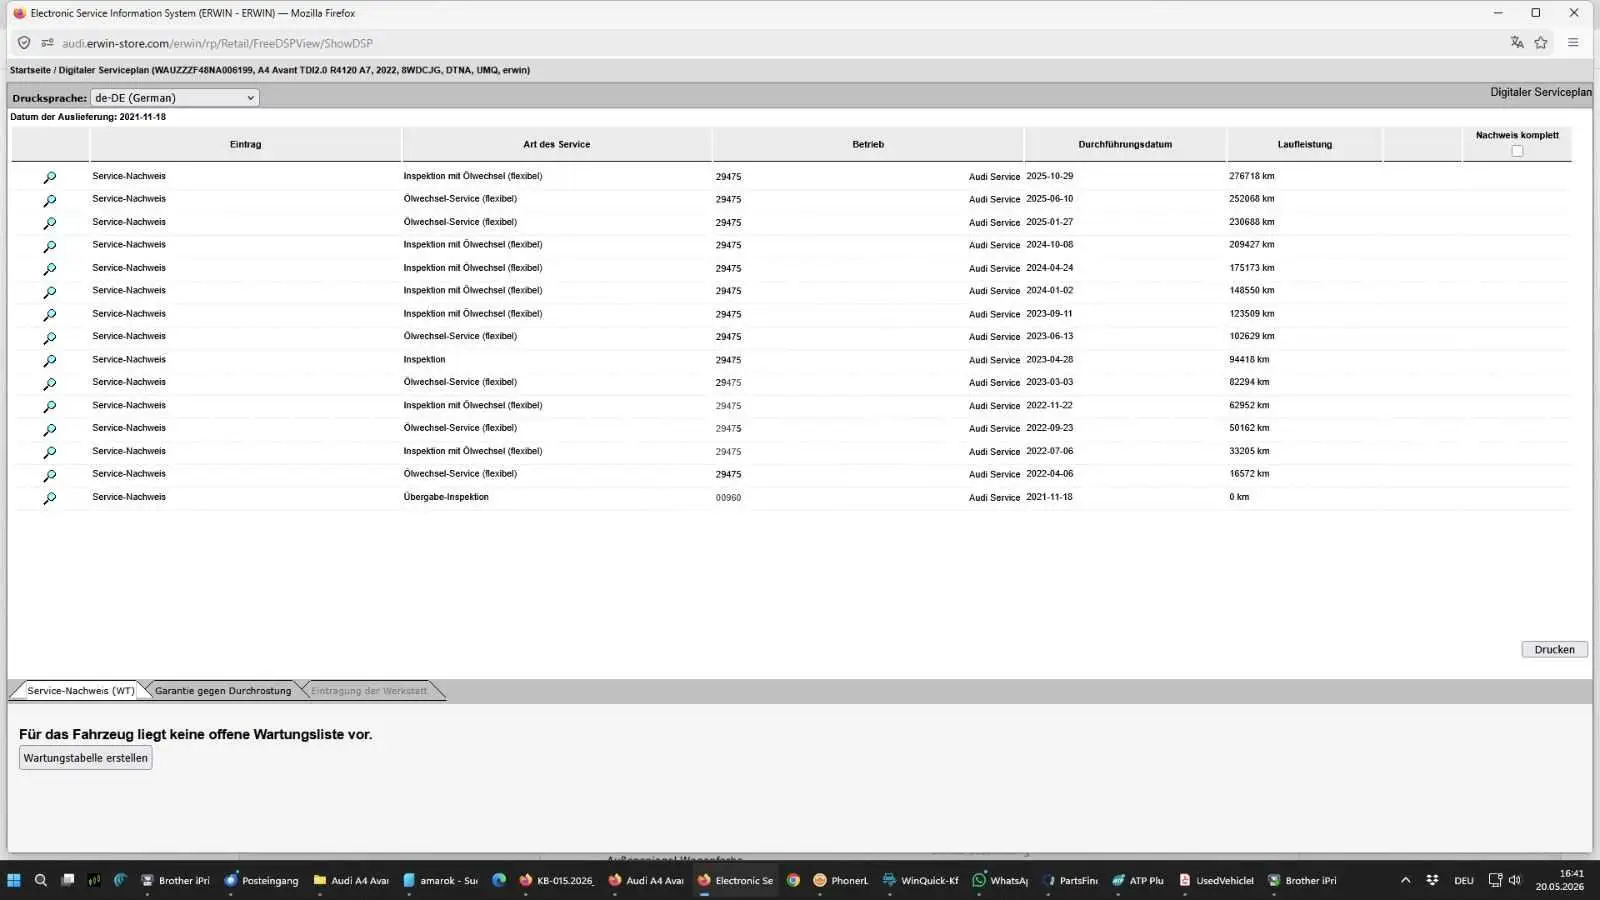
Task: Open magnifier for 2025-10-29 service entry
Action: click(x=49, y=177)
